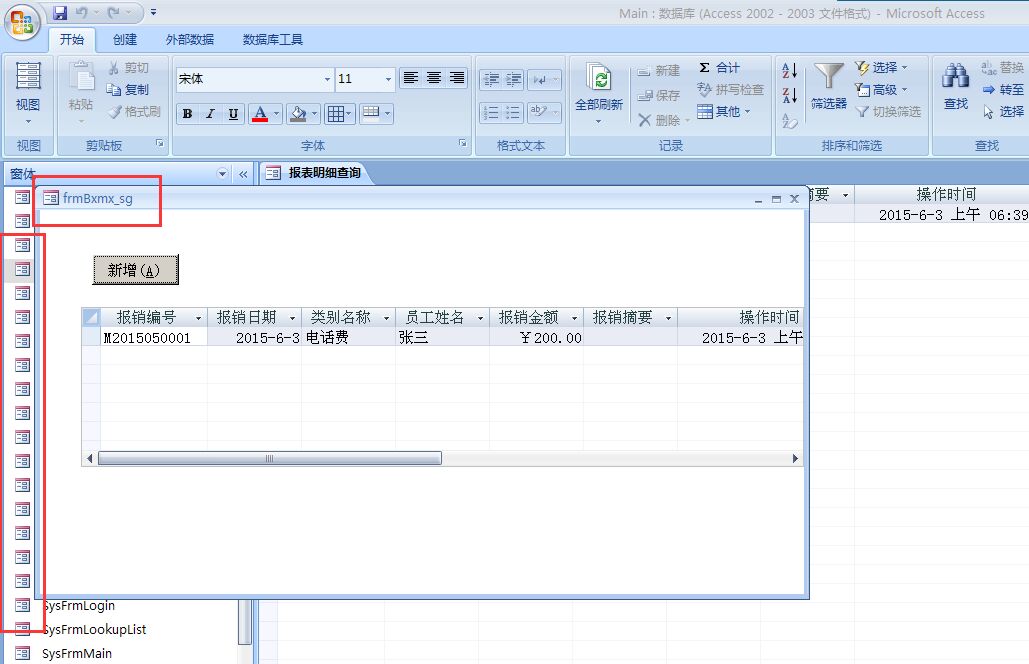
Task: Switch to the 创建 ribbon tab
Action: (x=125, y=40)
